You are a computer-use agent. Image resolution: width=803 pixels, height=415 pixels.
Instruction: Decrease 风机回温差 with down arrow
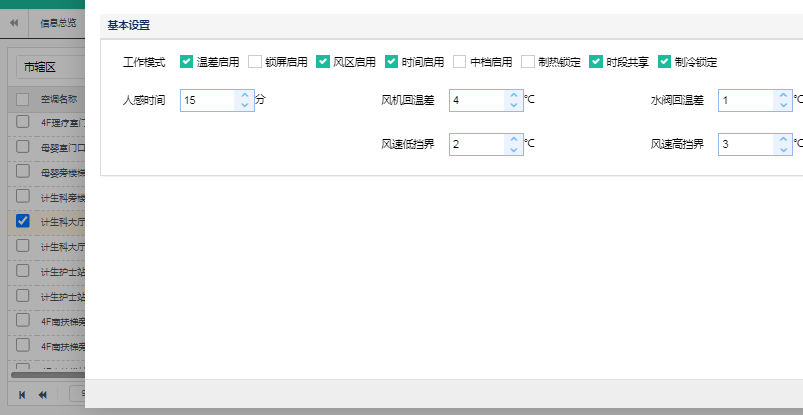coord(514,105)
